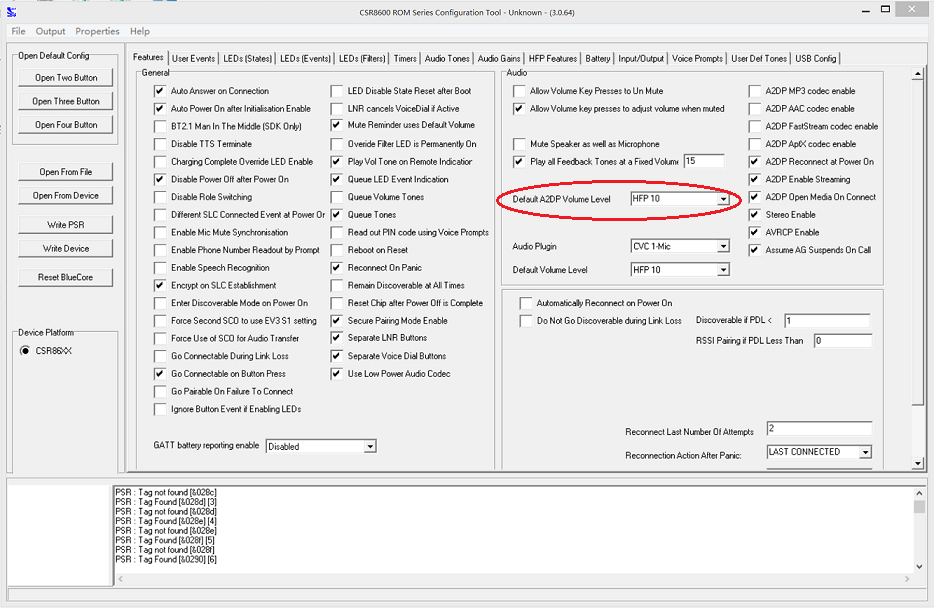Click the features panel scroll down arrow
934x608 pixels.
coord(917,463)
